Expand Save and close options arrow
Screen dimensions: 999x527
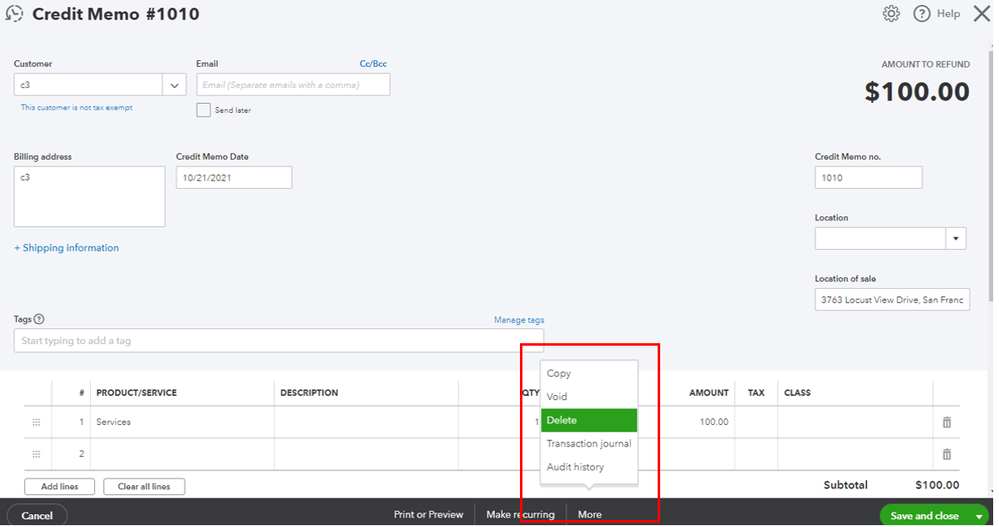tap(979, 516)
